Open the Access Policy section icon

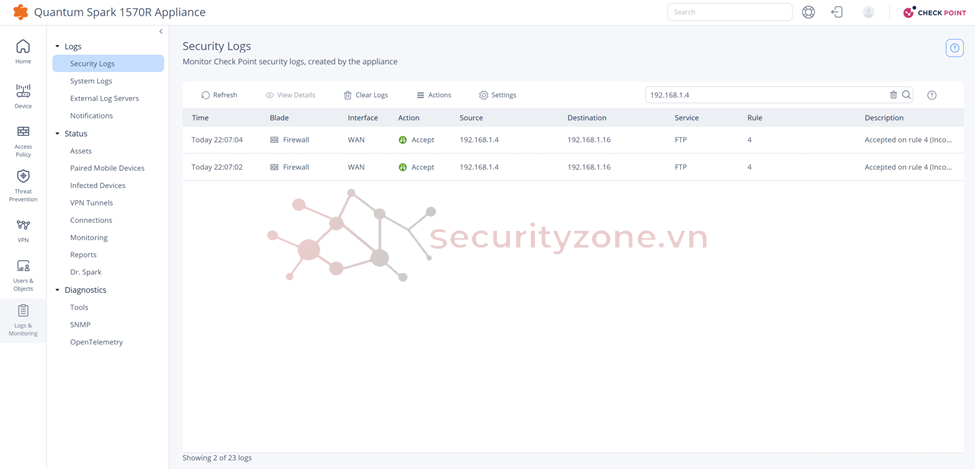(23, 131)
